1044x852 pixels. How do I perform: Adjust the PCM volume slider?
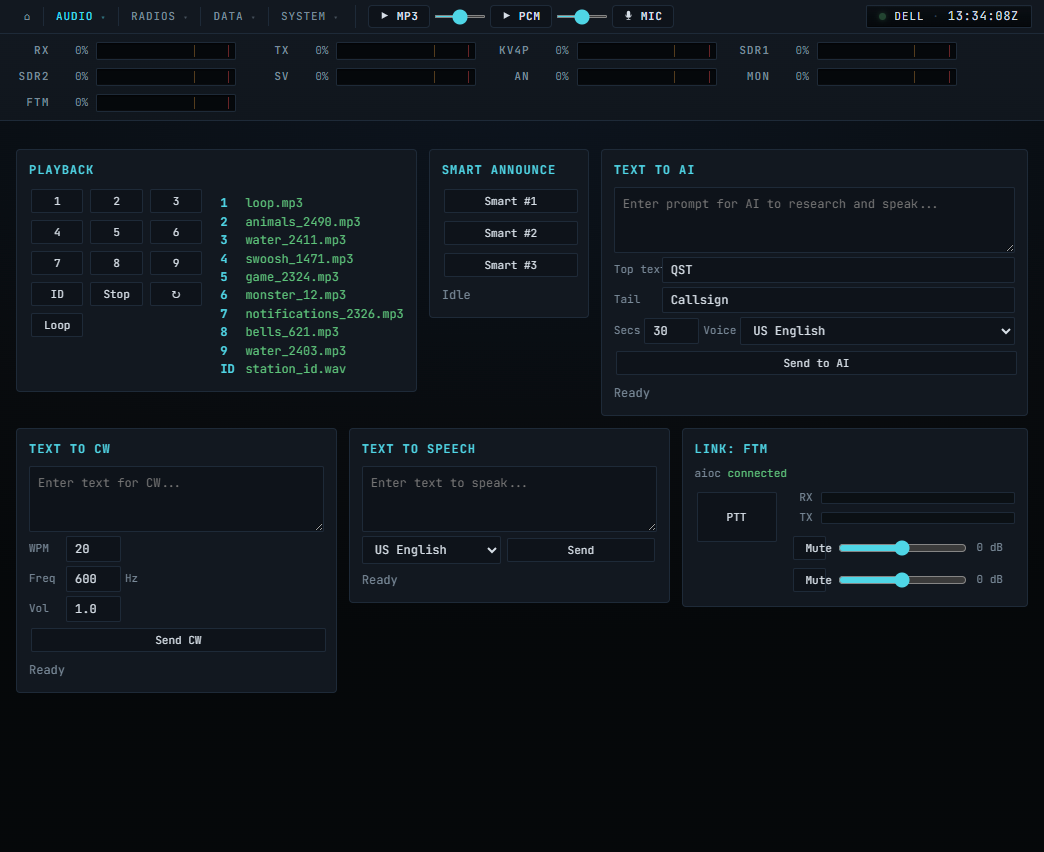(x=582, y=17)
